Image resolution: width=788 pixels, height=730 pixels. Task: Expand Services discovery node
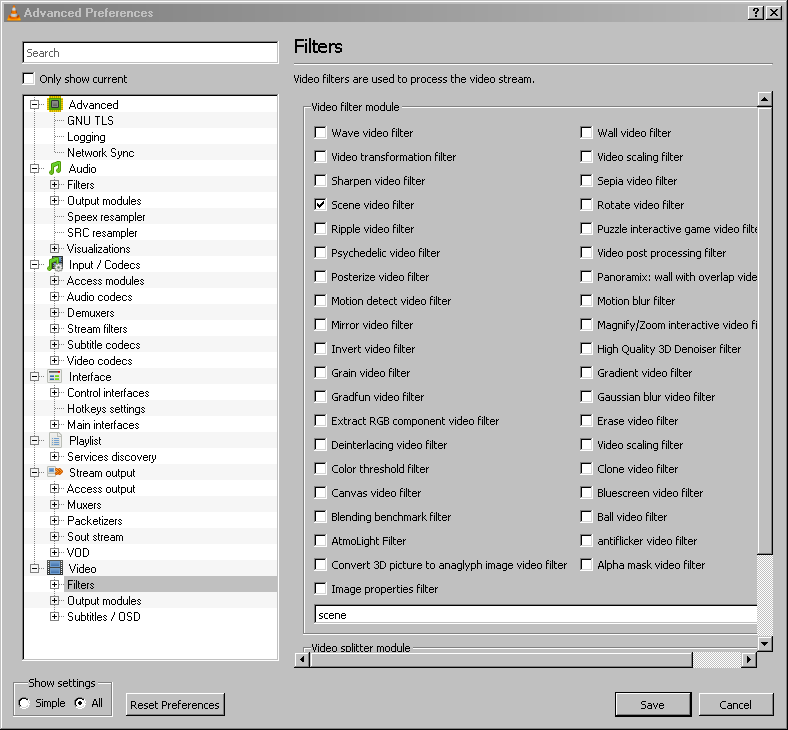coord(54,456)
